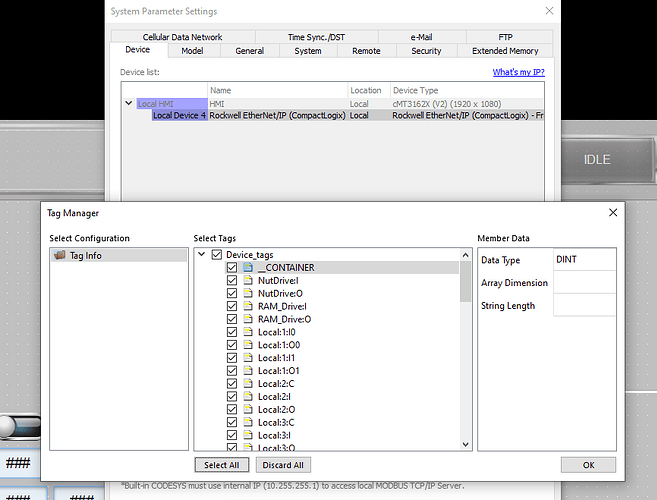Click the Local:1:I0 tag icon
The width and height of the screenshot is (657, 500).
click(248, 332)
